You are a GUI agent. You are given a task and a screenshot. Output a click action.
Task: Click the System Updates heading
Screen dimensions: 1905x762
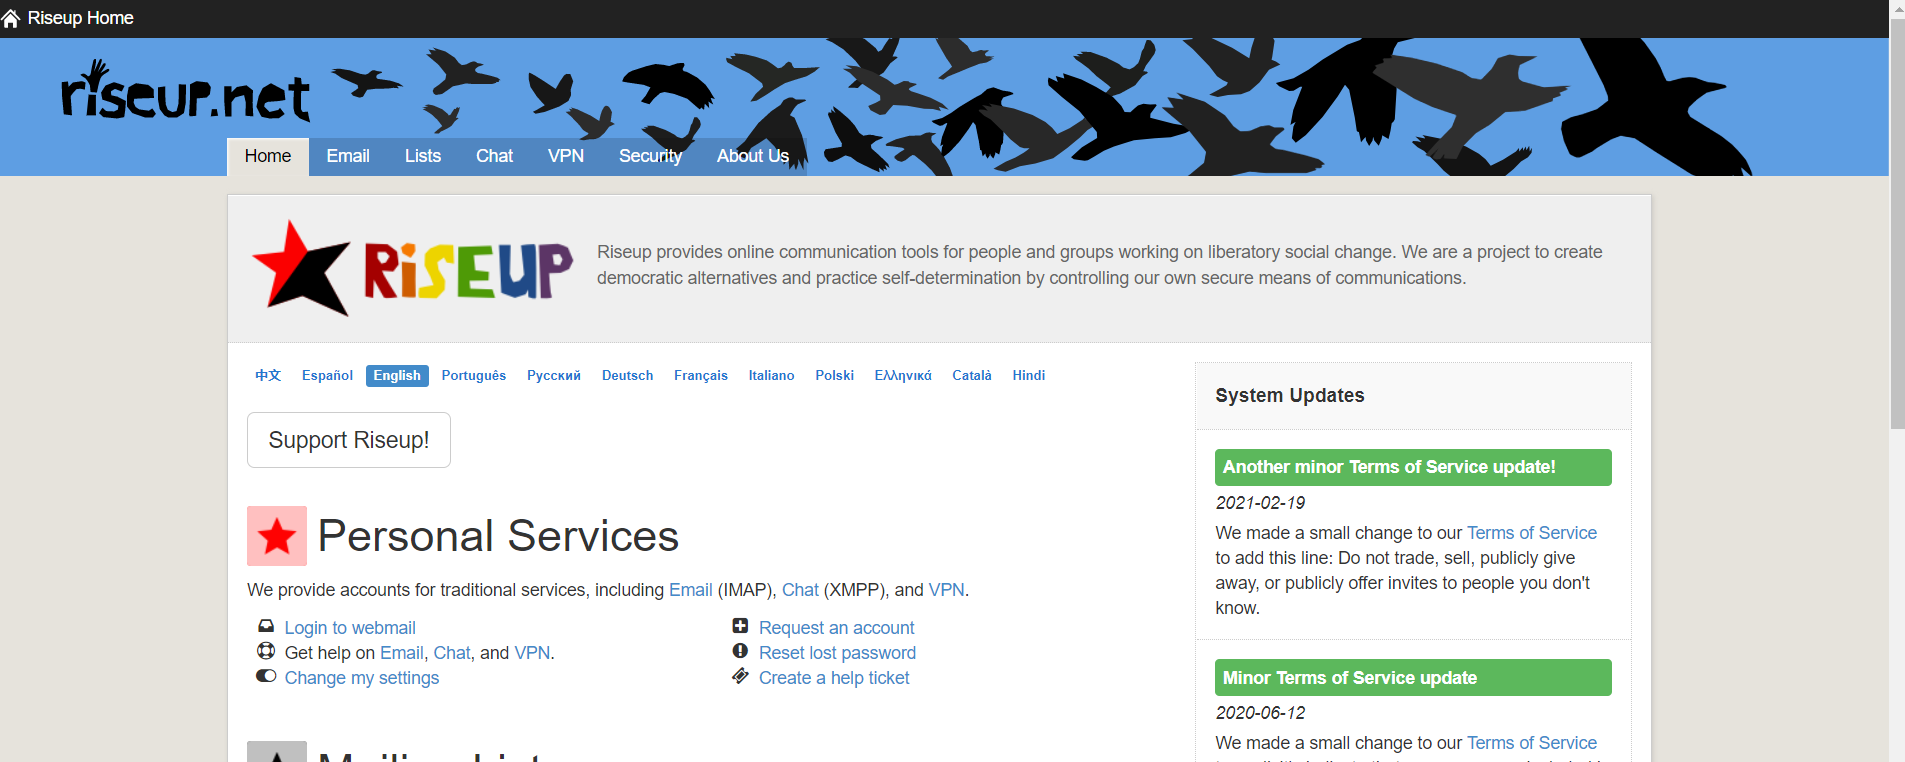(x=1290, y=395)
